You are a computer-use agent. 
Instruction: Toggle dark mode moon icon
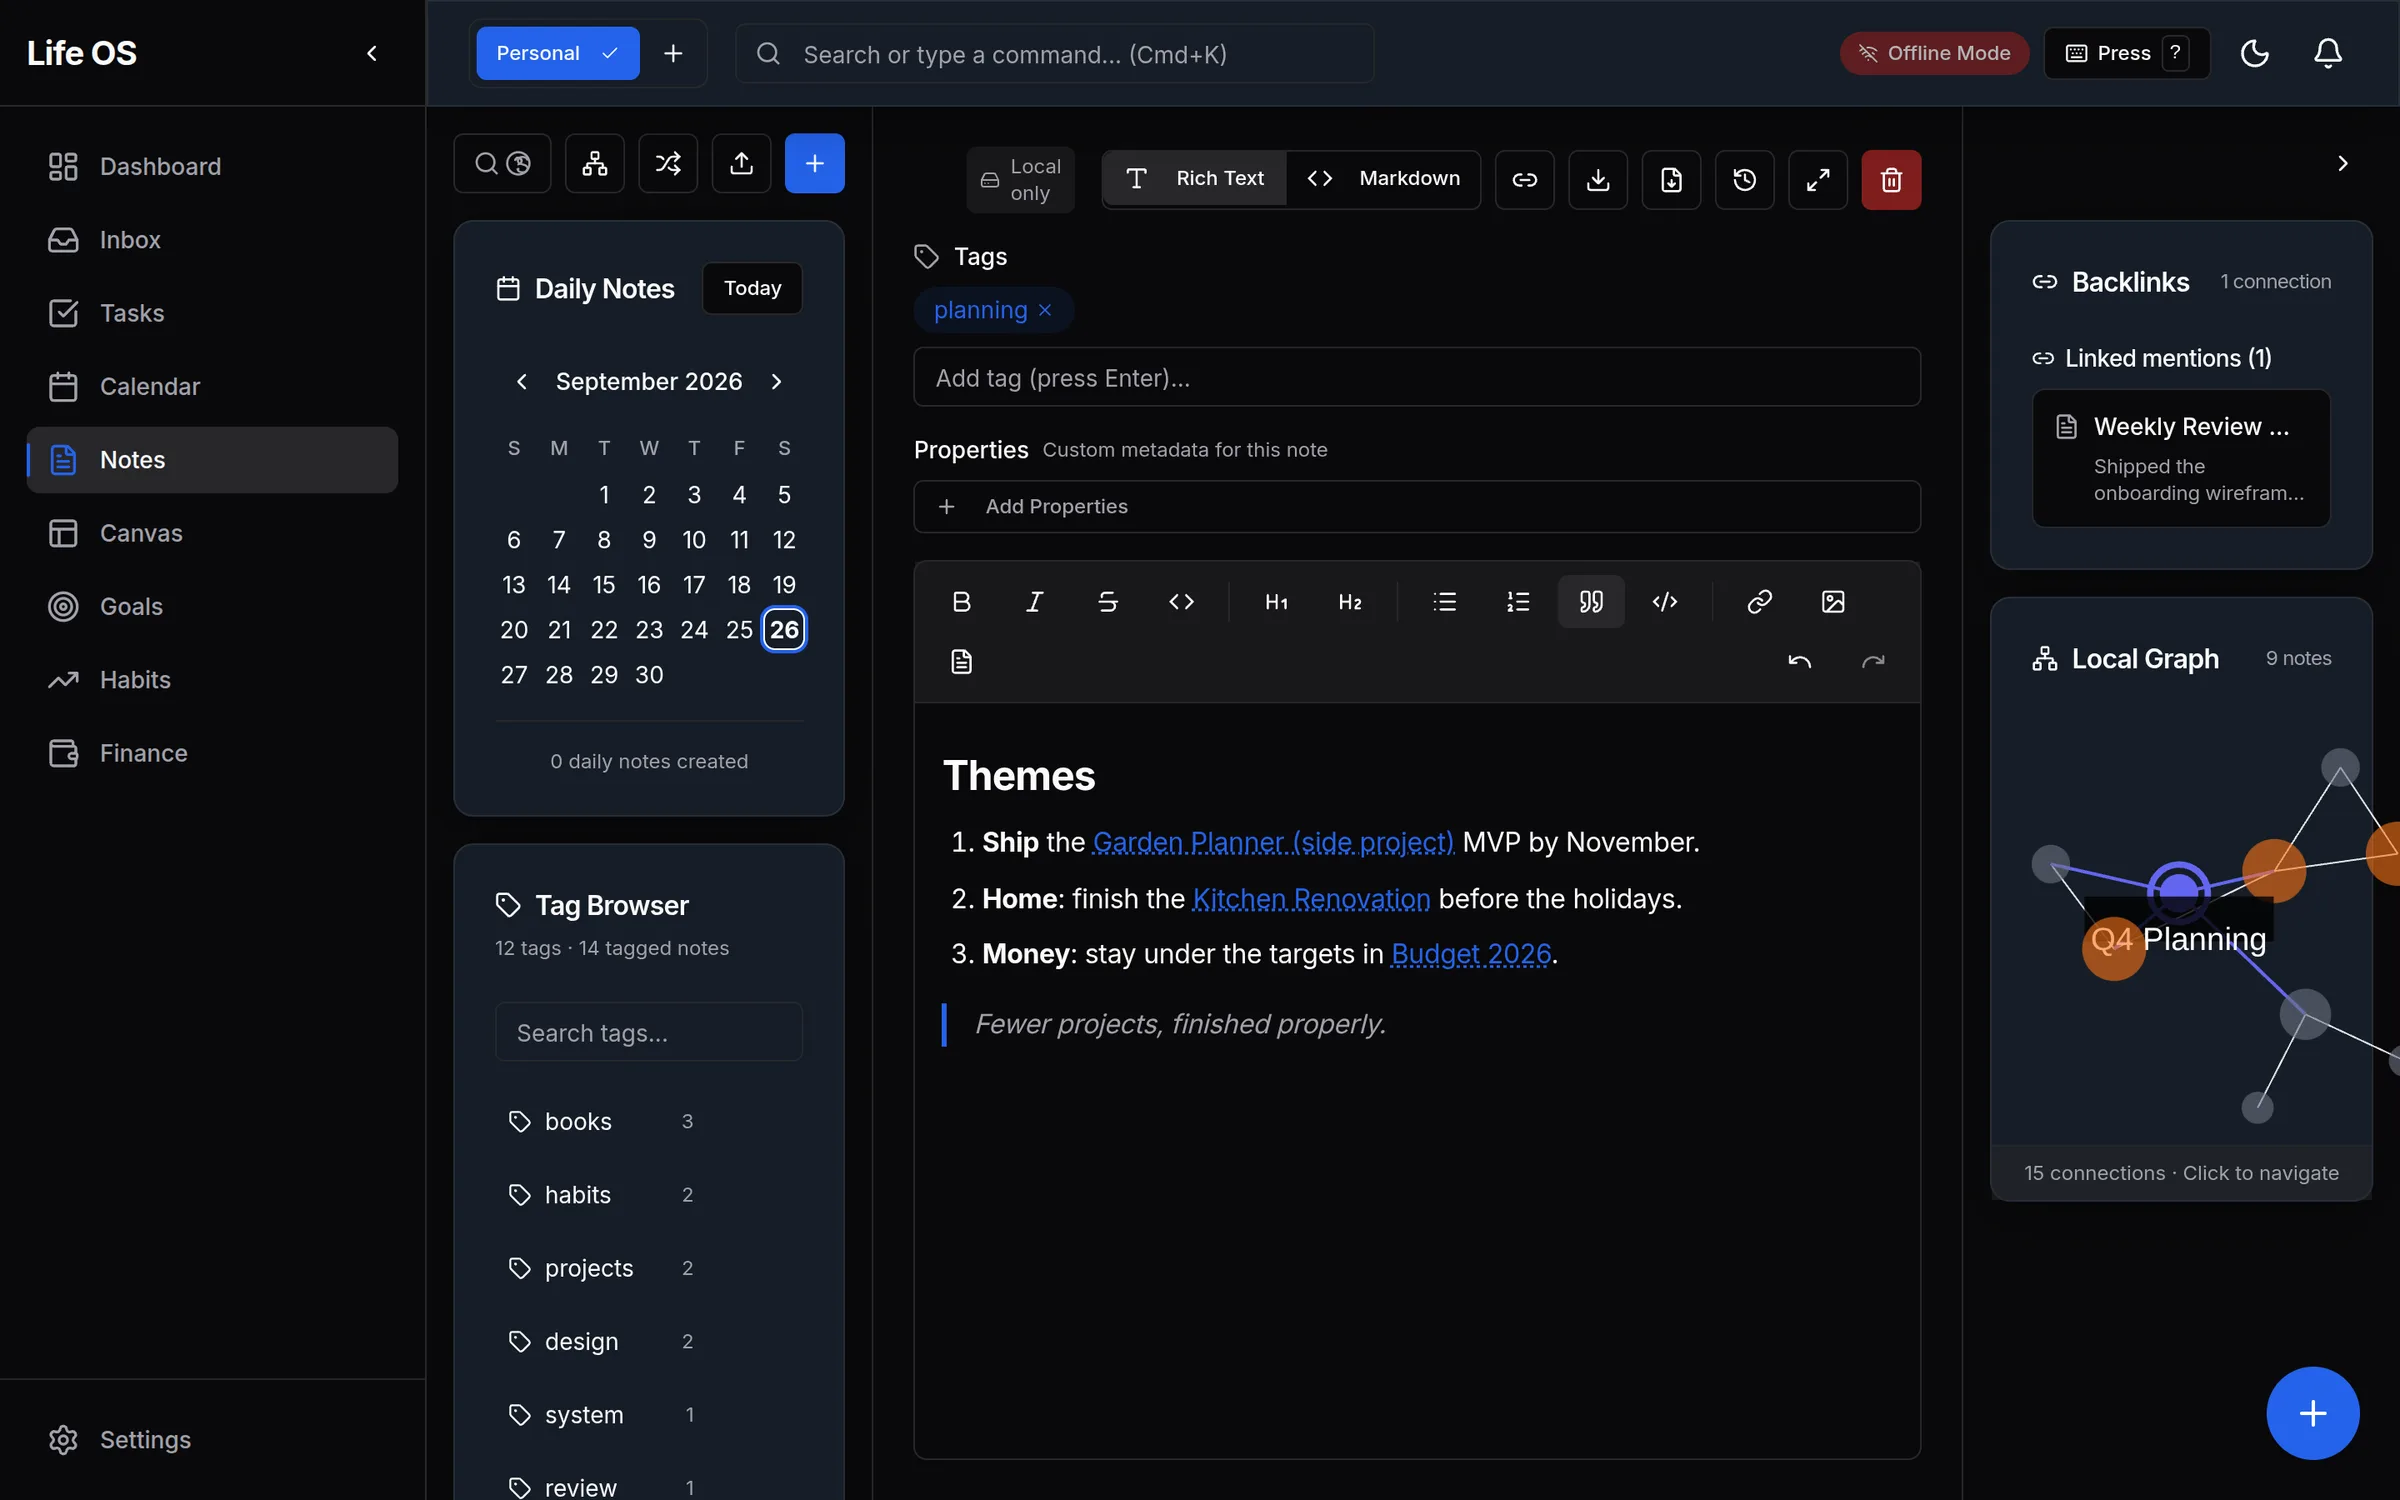(2254, 53)
